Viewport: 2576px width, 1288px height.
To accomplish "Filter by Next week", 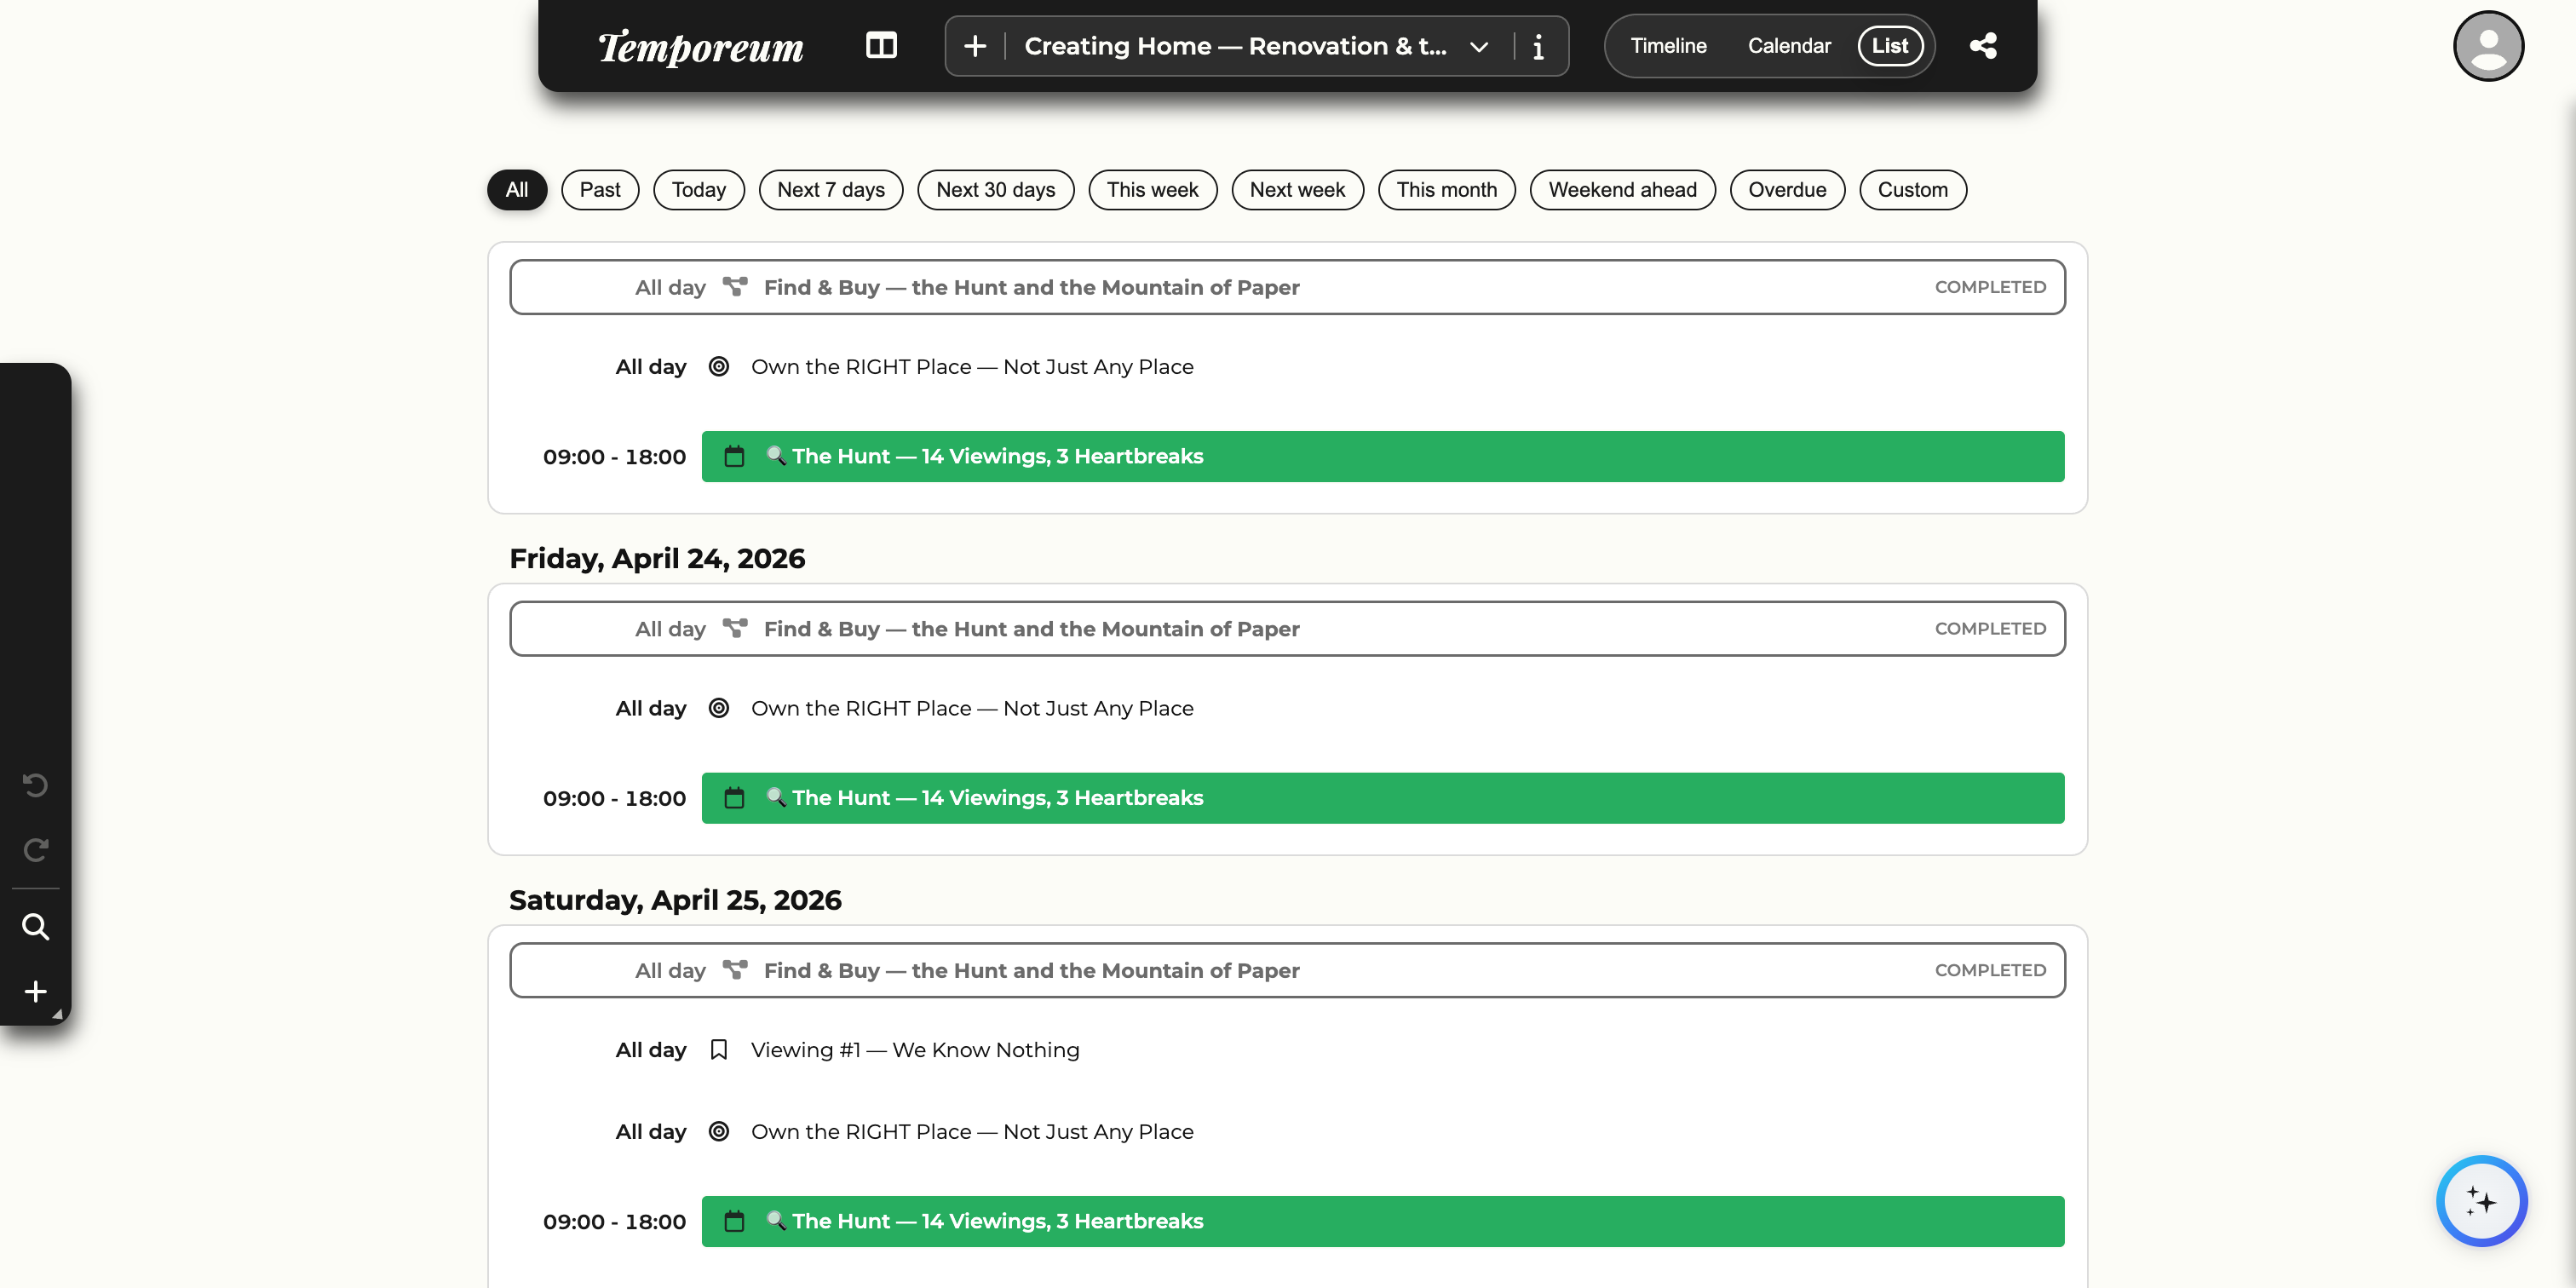I will pos(1298,190).
